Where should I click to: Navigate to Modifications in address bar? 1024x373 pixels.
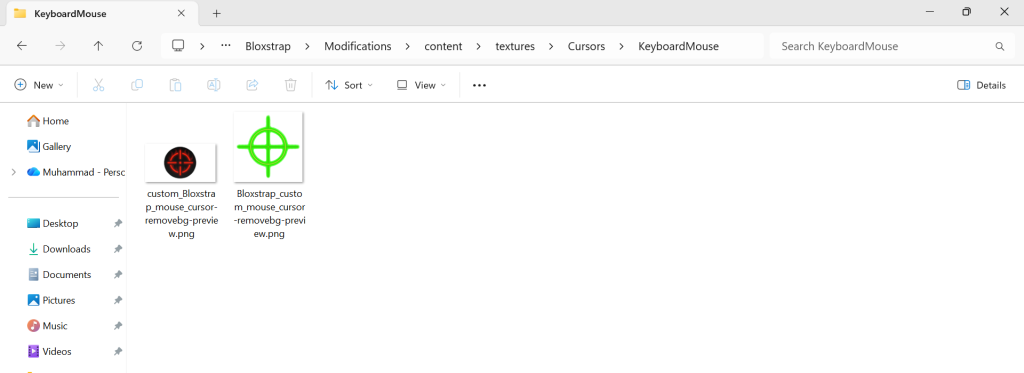coord(358,46)
